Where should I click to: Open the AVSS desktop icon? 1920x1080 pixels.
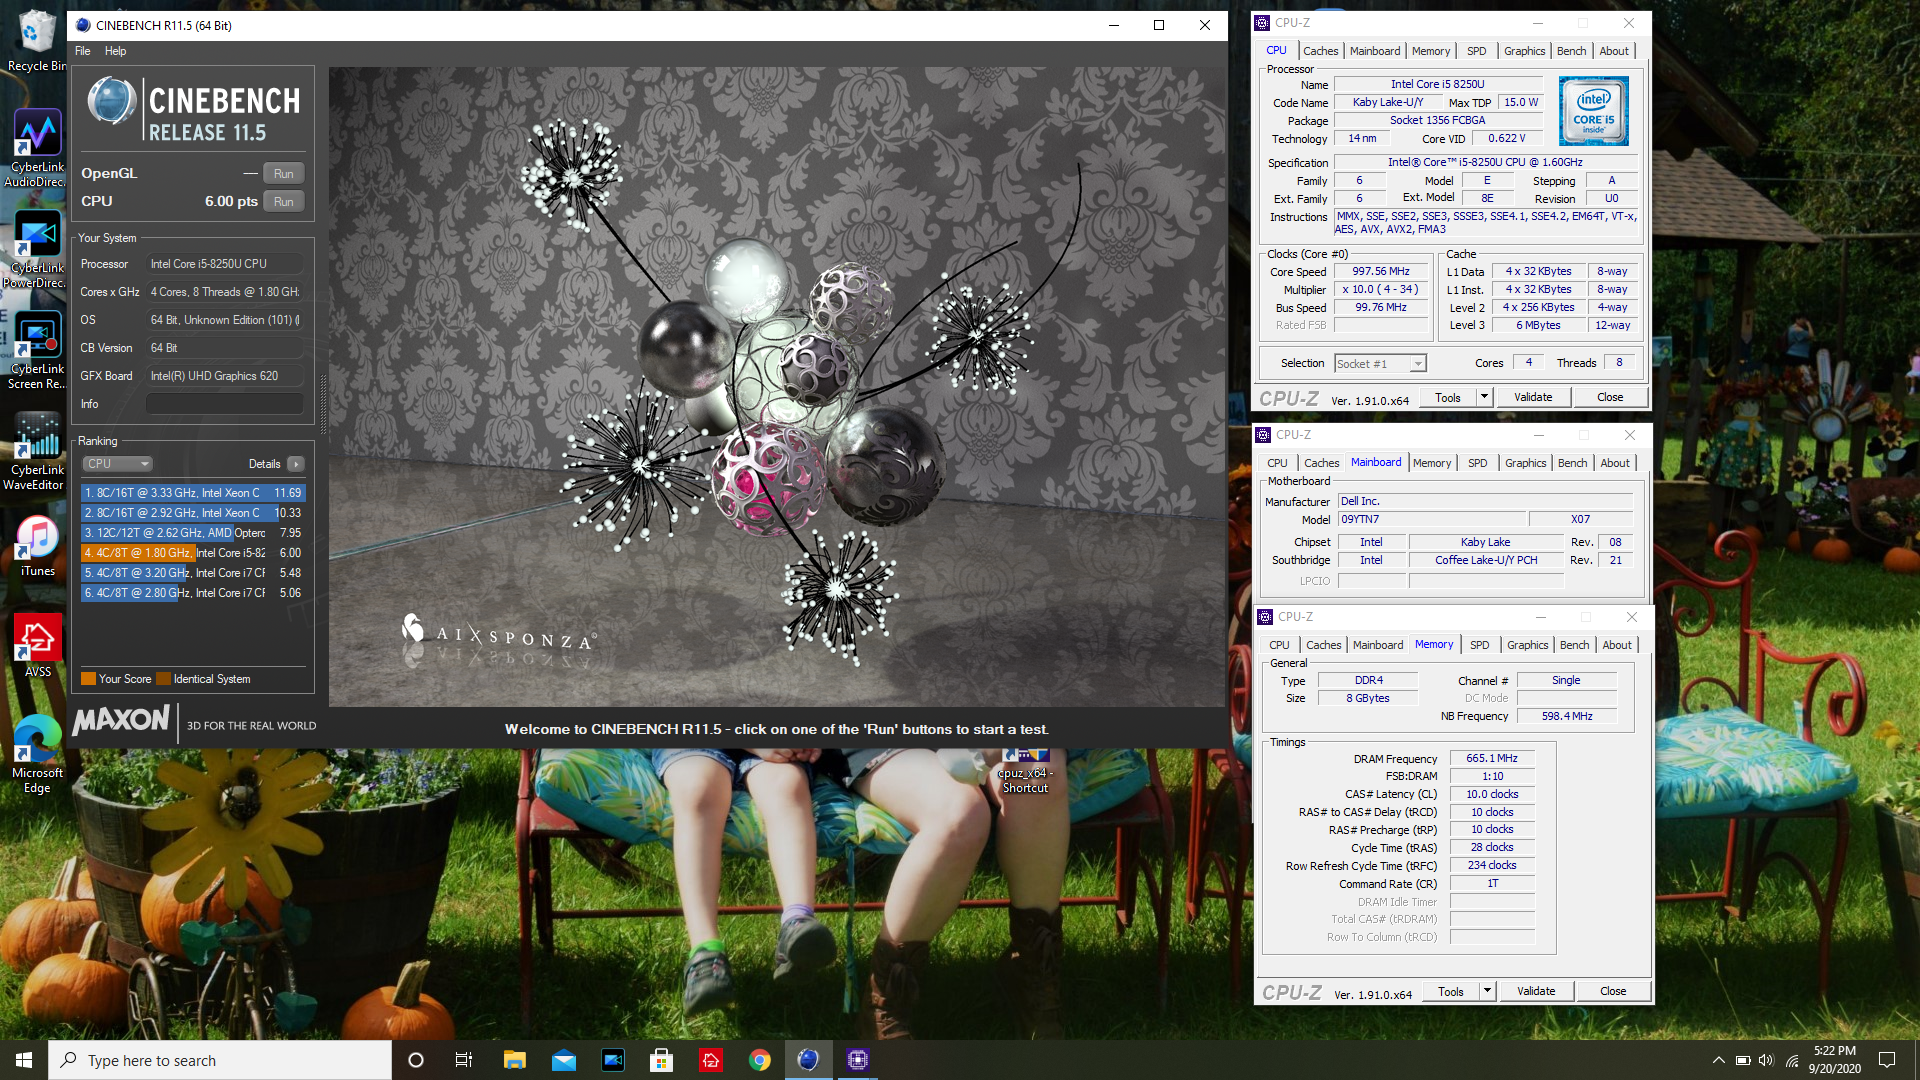37,646
